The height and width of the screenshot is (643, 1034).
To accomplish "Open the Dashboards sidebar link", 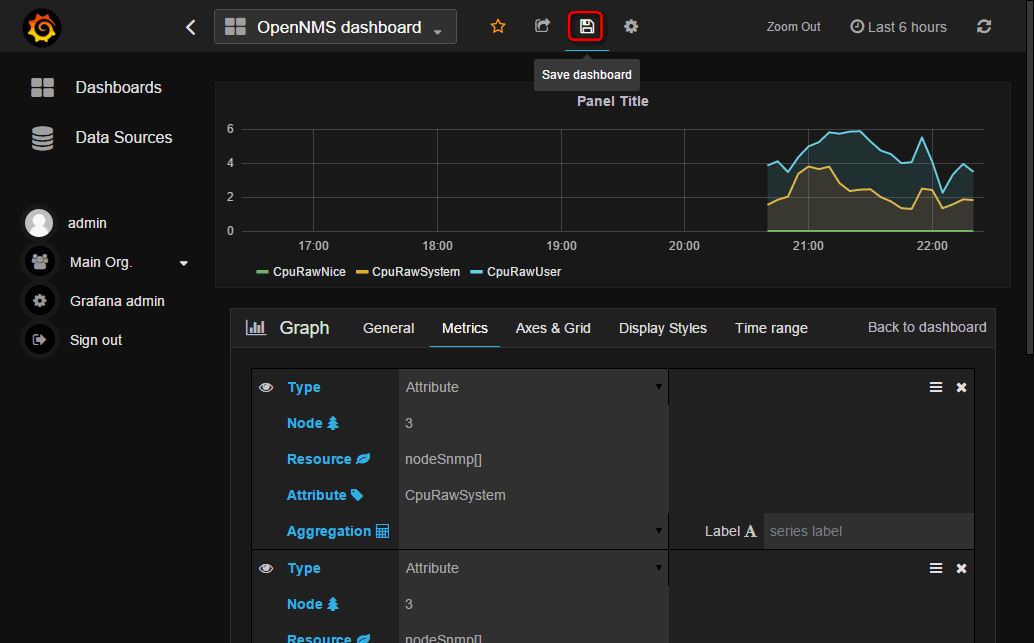I will [x=119, y=87].
